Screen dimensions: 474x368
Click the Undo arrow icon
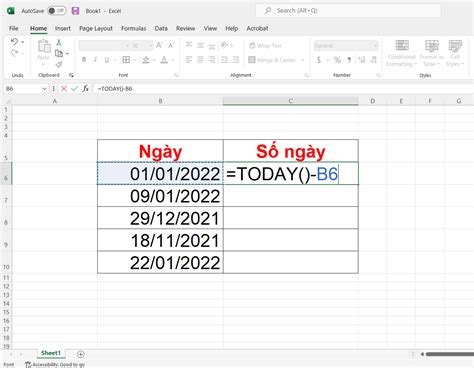(x=14, y=42)
